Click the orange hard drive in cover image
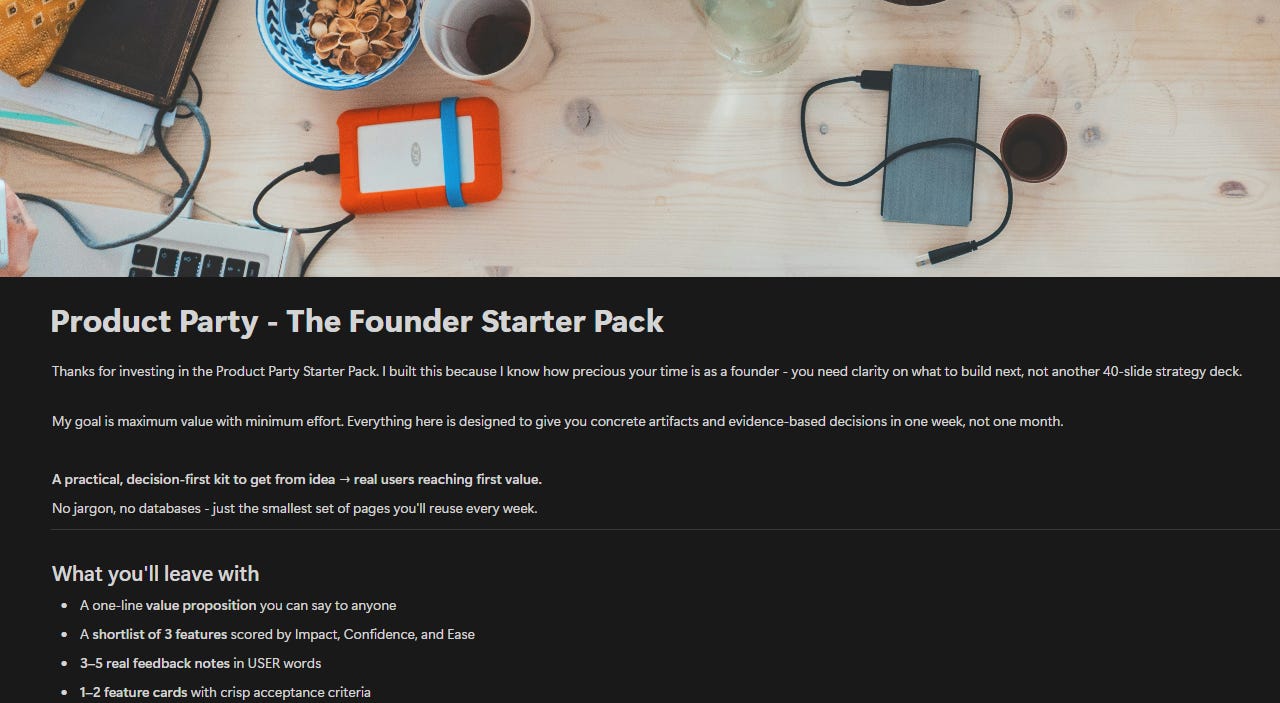The height and width of the screenshot is (703, 1280). click(x=418, y=154)
